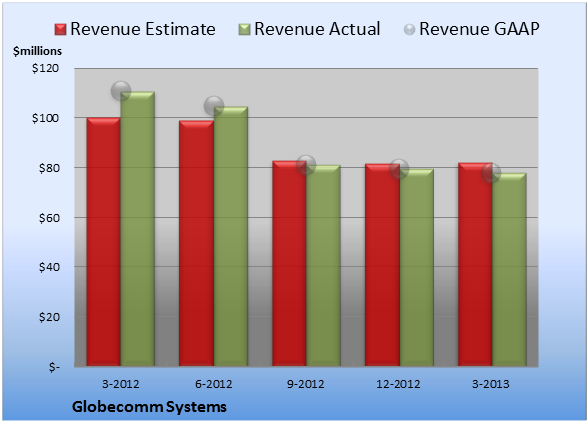The width and height of the screenshot is (588, 422).
Task: Select the red estimate bar for 3-2013
Action: 475,264
